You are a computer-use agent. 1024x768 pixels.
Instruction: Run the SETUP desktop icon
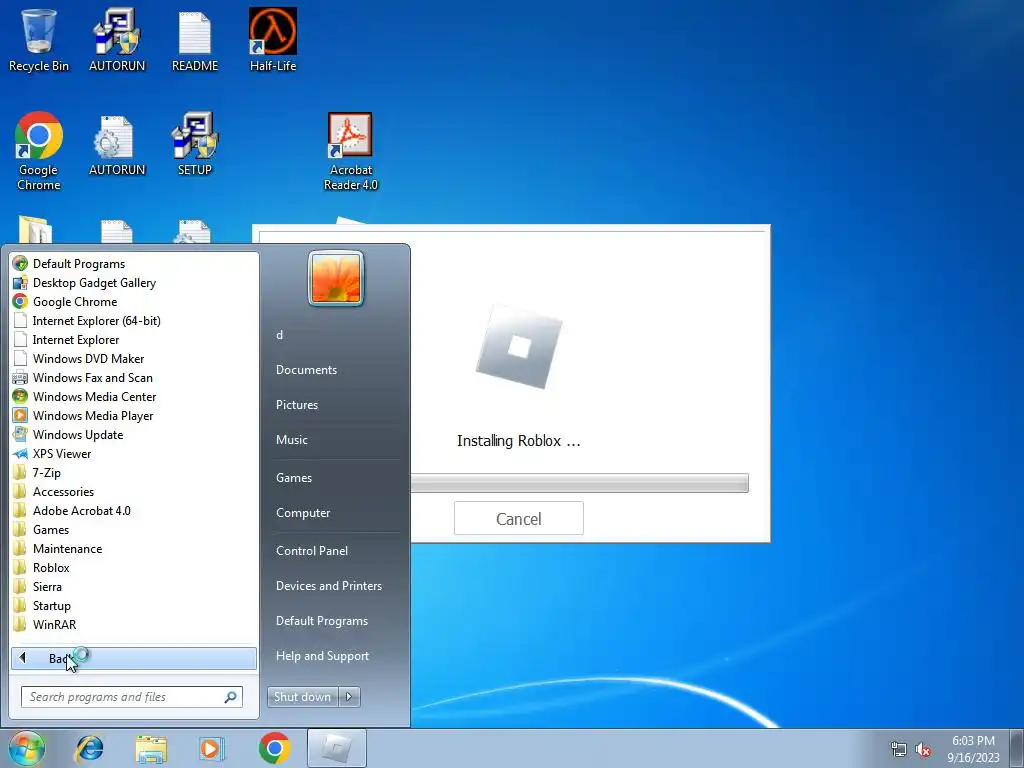tap(195, 145)
